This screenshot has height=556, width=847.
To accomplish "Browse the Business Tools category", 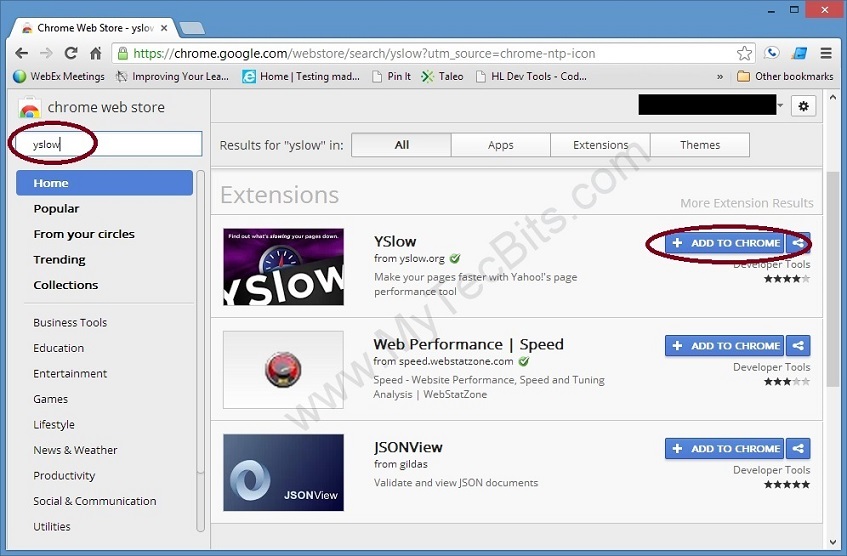I will [70, 323].
